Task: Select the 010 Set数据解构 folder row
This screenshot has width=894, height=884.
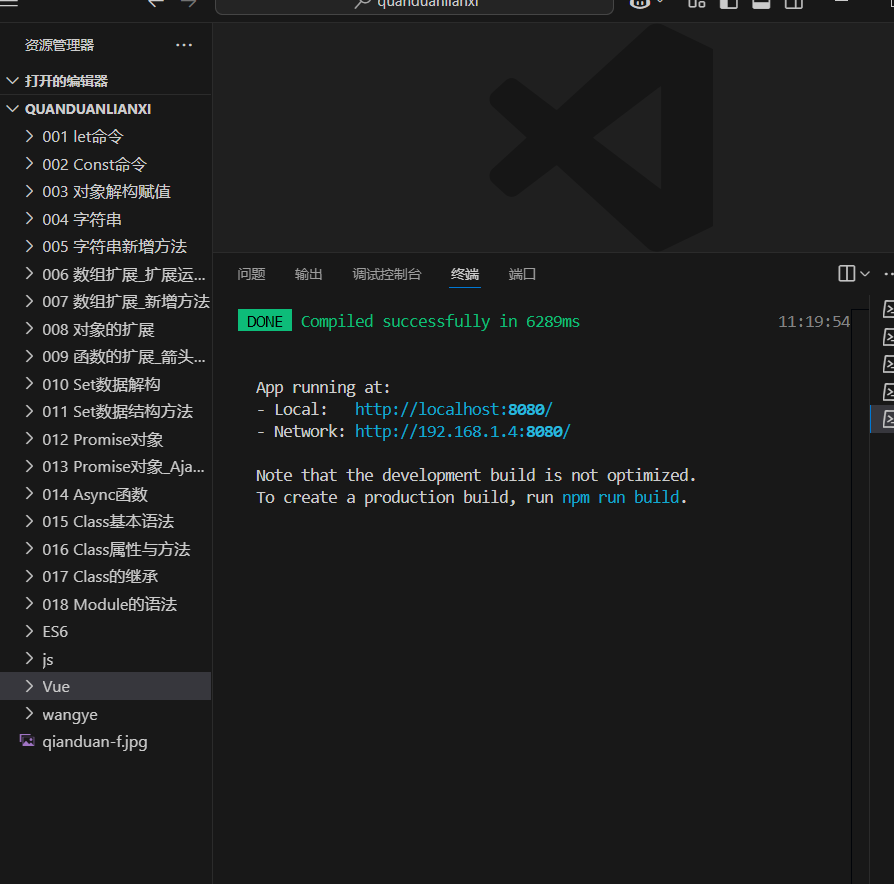Action: coord(105,384)
